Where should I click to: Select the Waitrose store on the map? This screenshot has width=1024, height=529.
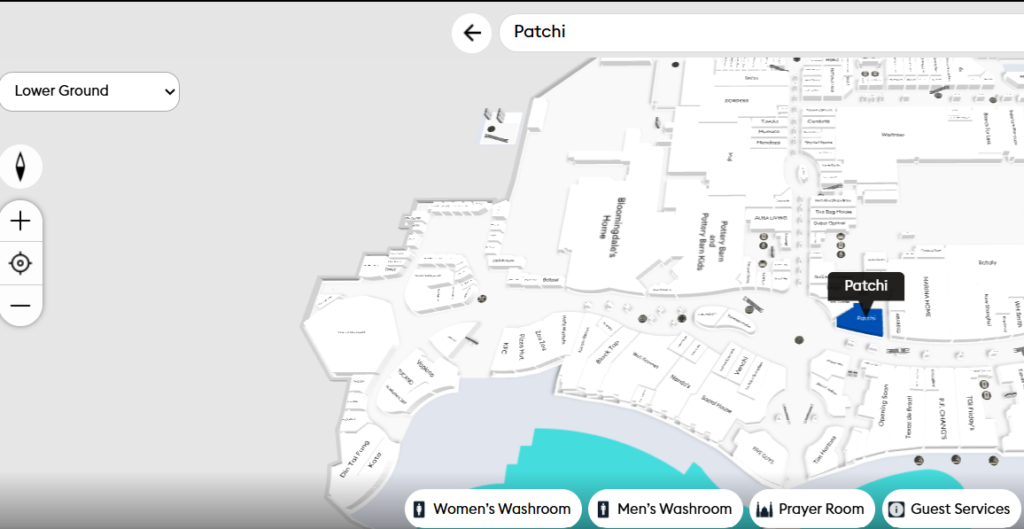(893, 135)
